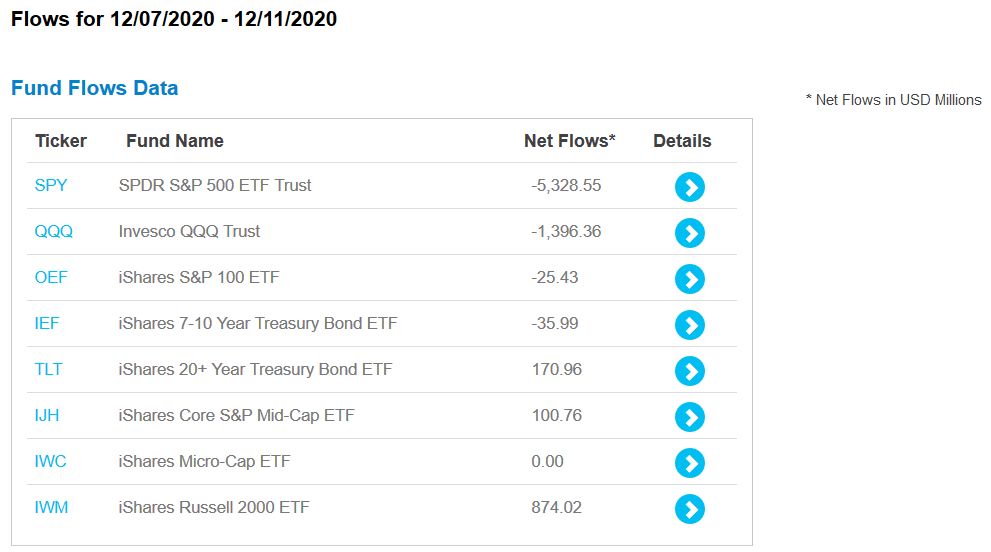Open details arrow for SPY row
Viewport: 991px width, 552px height.
[x=690, y=187]
